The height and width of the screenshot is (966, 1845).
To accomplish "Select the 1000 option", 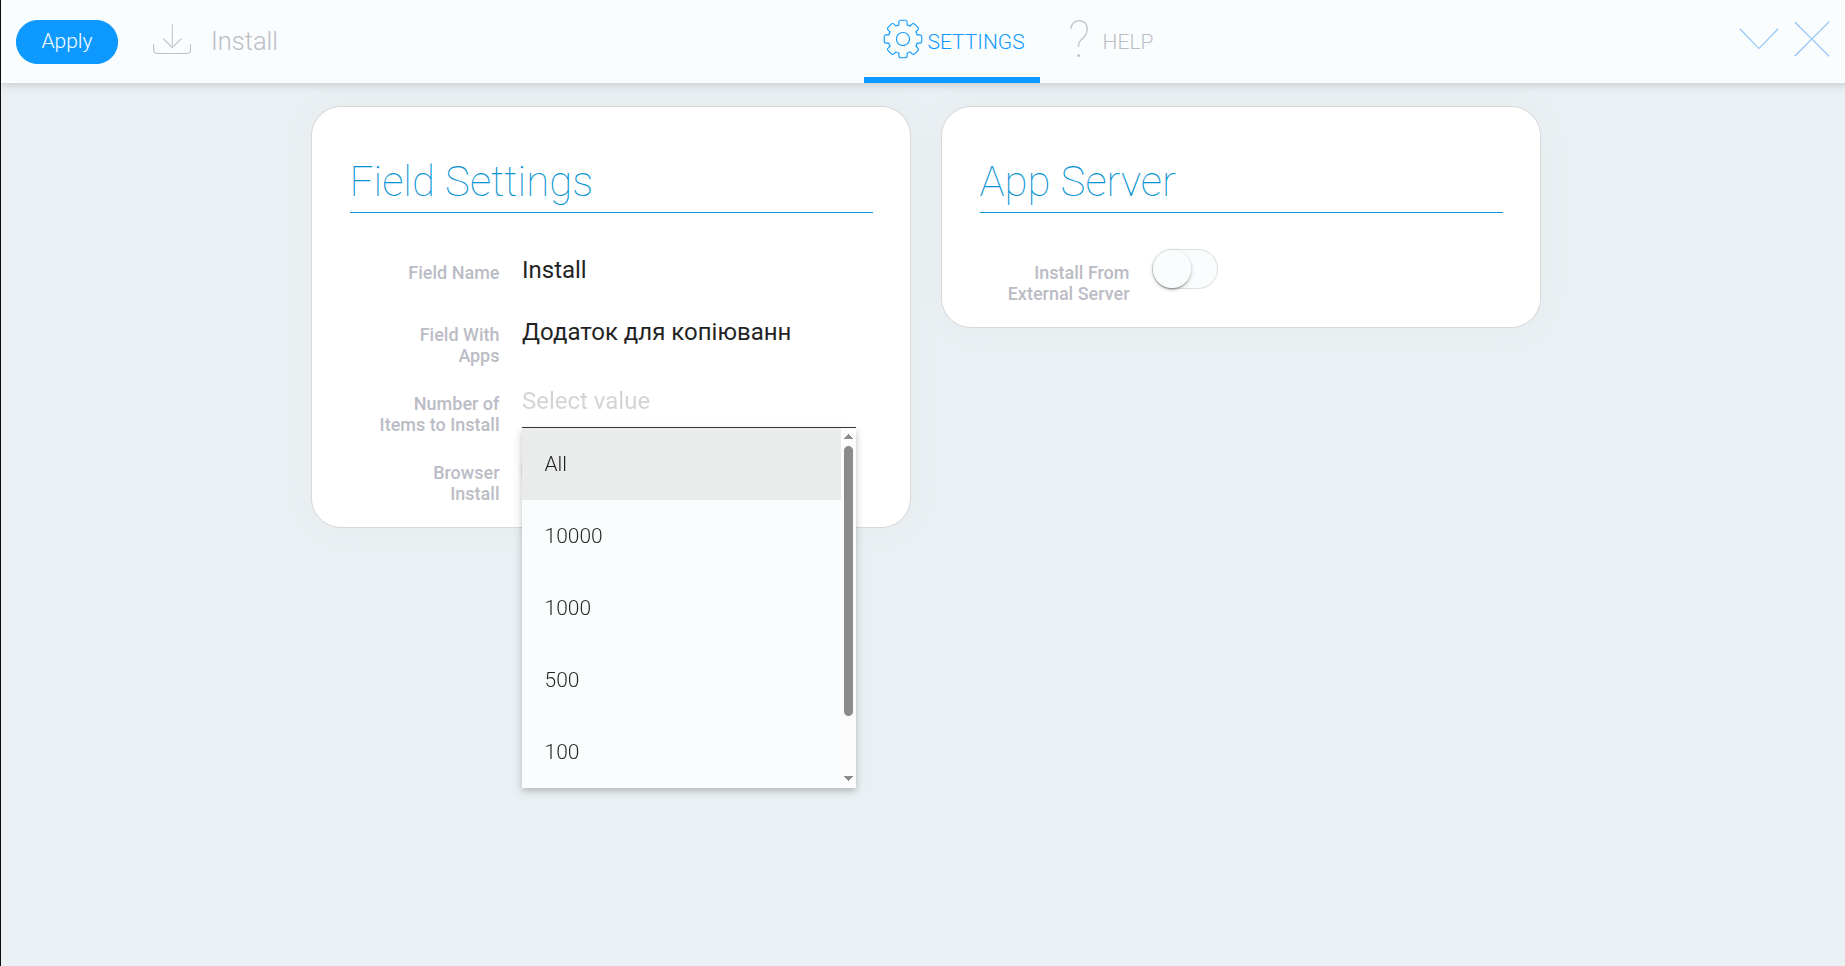I will pos(681,608).
